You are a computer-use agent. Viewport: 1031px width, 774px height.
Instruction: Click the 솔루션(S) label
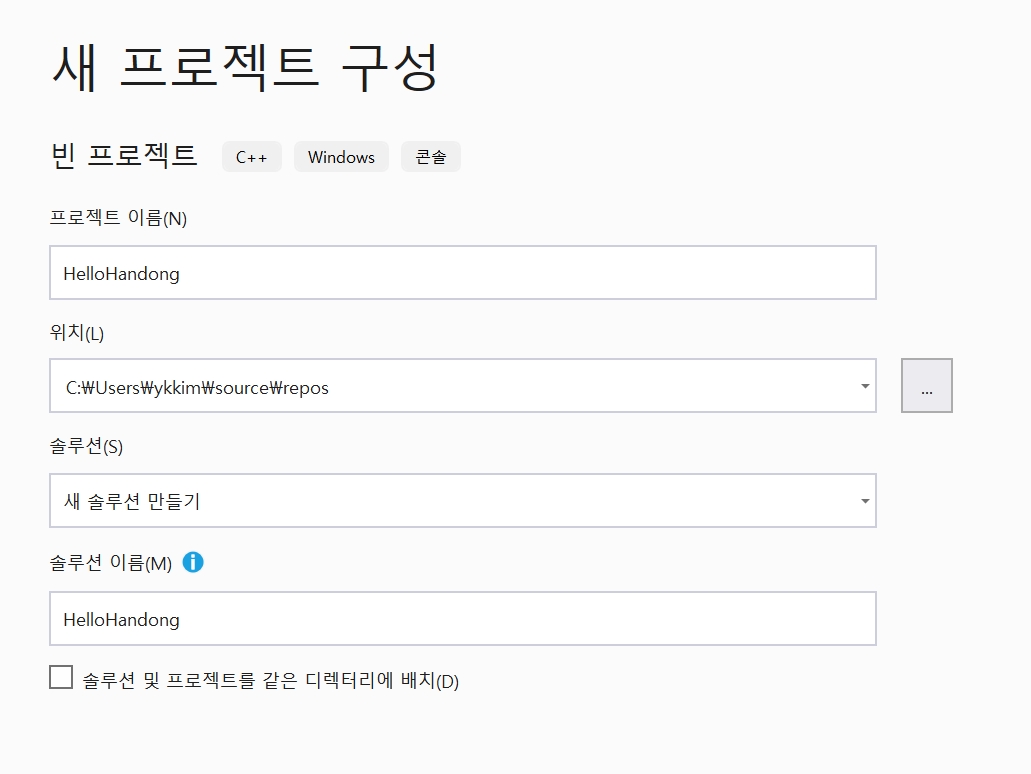point(86,447)
